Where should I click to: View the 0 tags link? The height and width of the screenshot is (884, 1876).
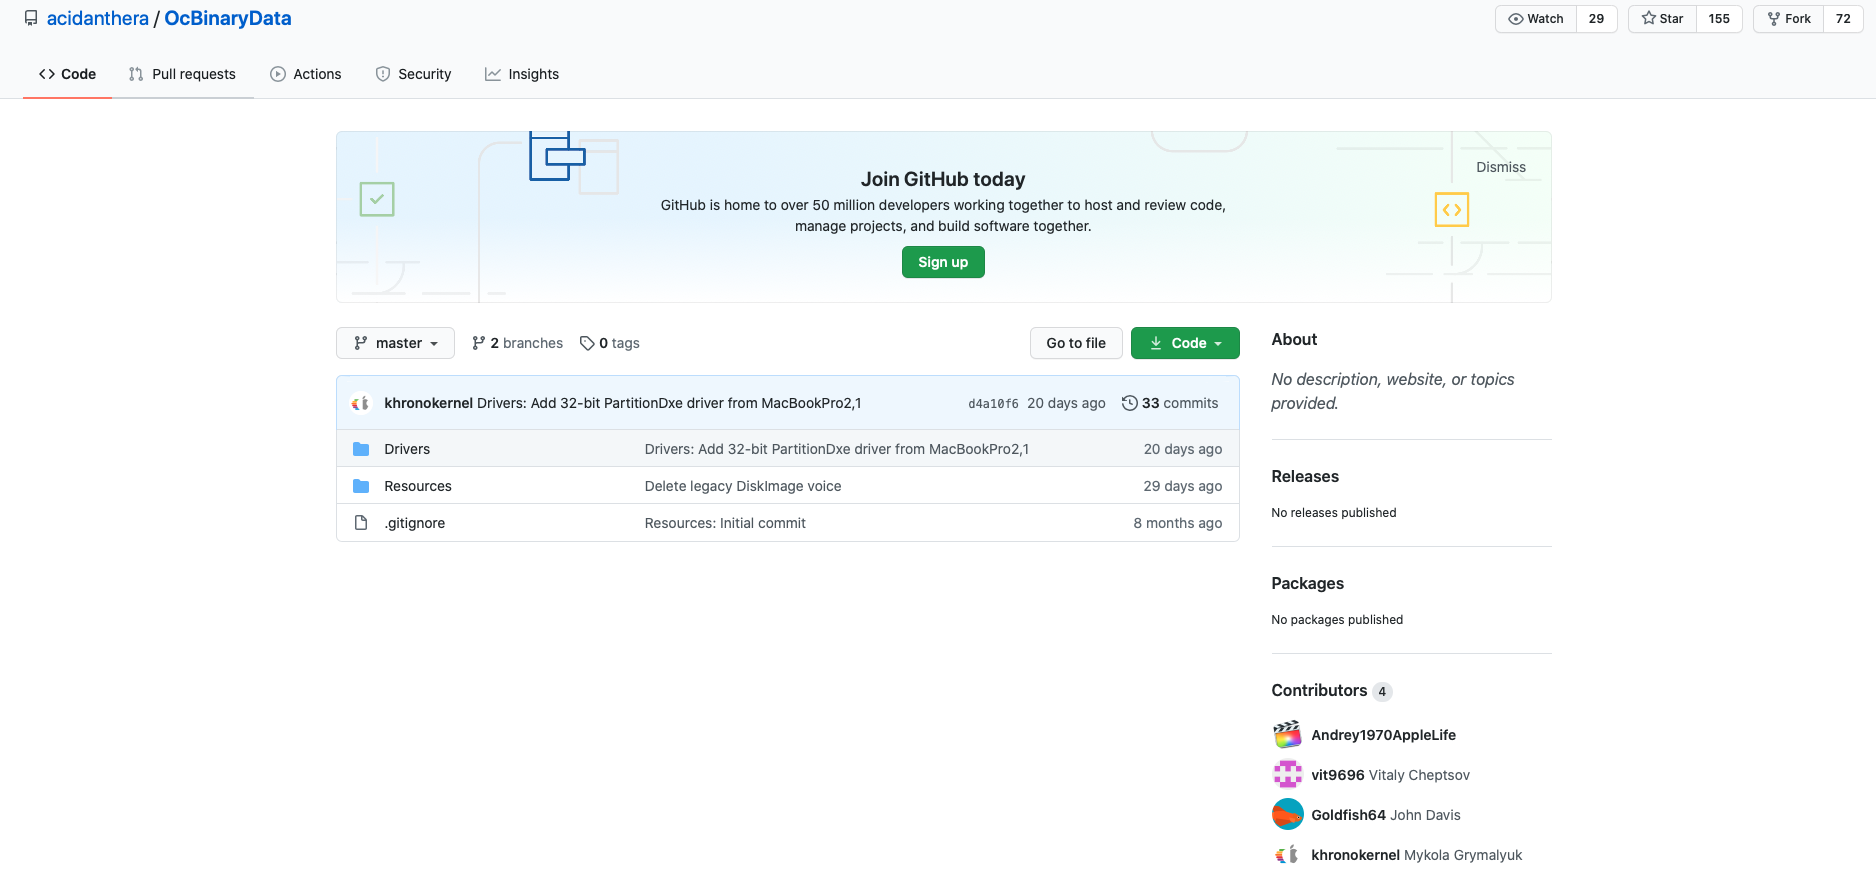pos(610,343)
